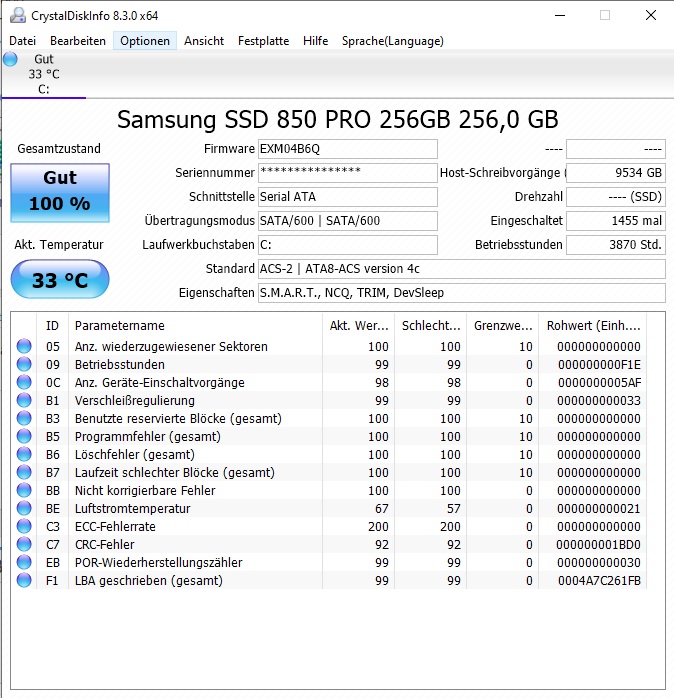Click the Akt. Wer... column header
The image size is (674, 698).
[x=358, y=326]
